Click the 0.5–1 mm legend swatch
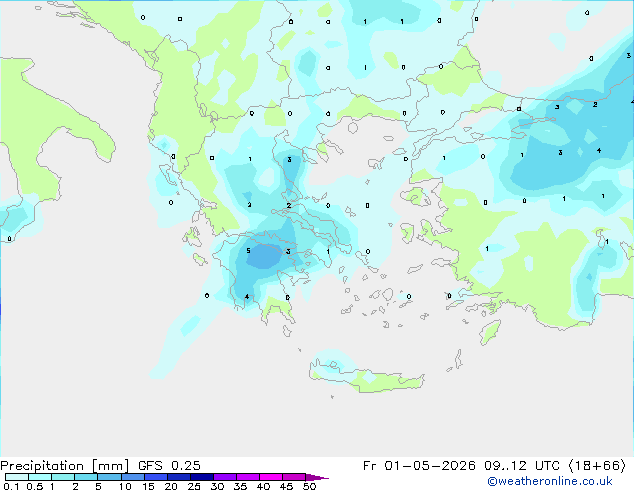634x490 pixels. 40,477
